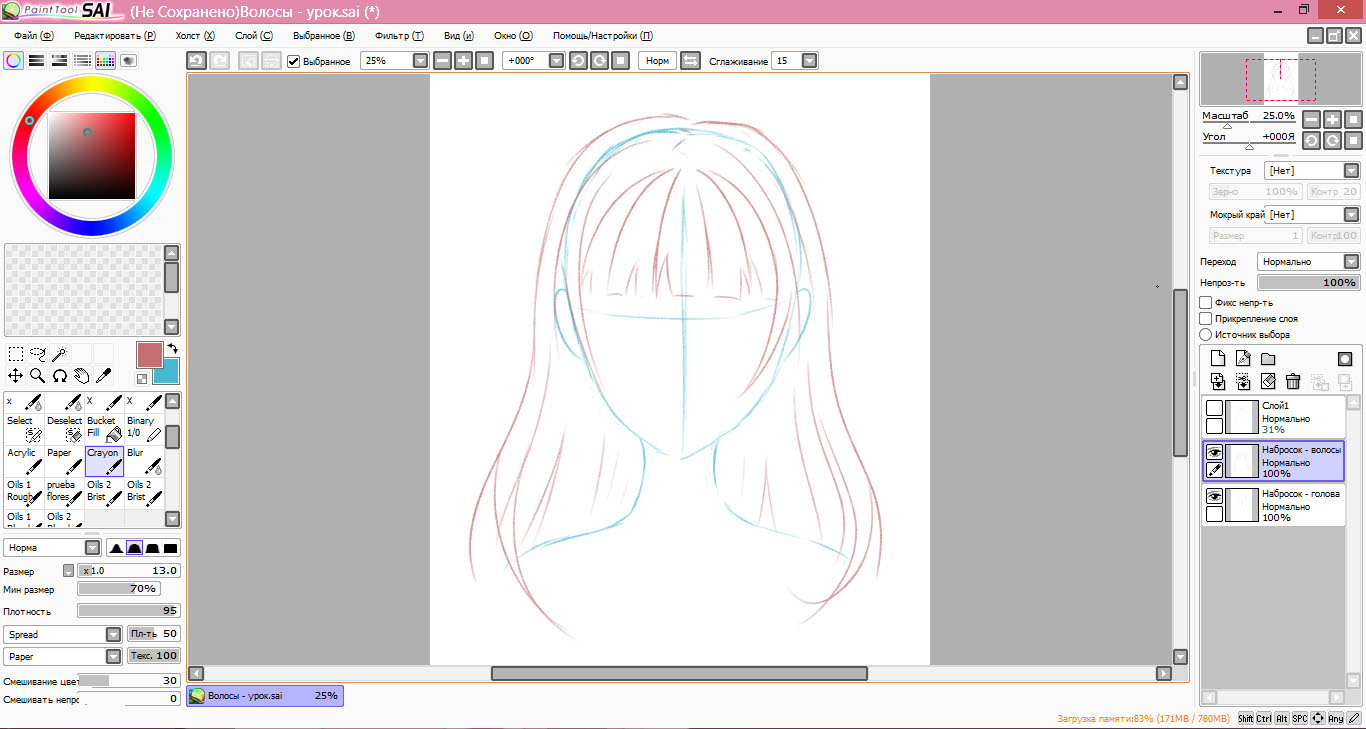Delete layer with trash can icon

pos(1293,381)
